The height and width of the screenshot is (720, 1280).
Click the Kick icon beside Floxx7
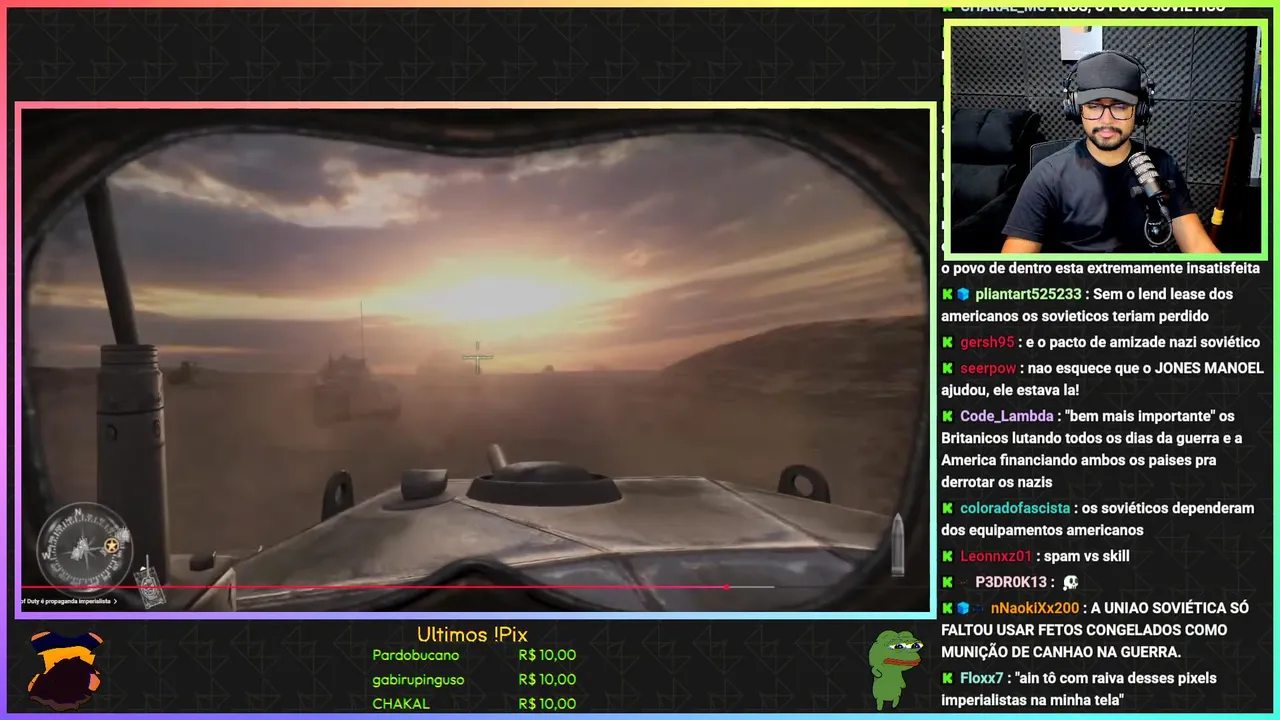pyautogui.click(x=947, y=678)
